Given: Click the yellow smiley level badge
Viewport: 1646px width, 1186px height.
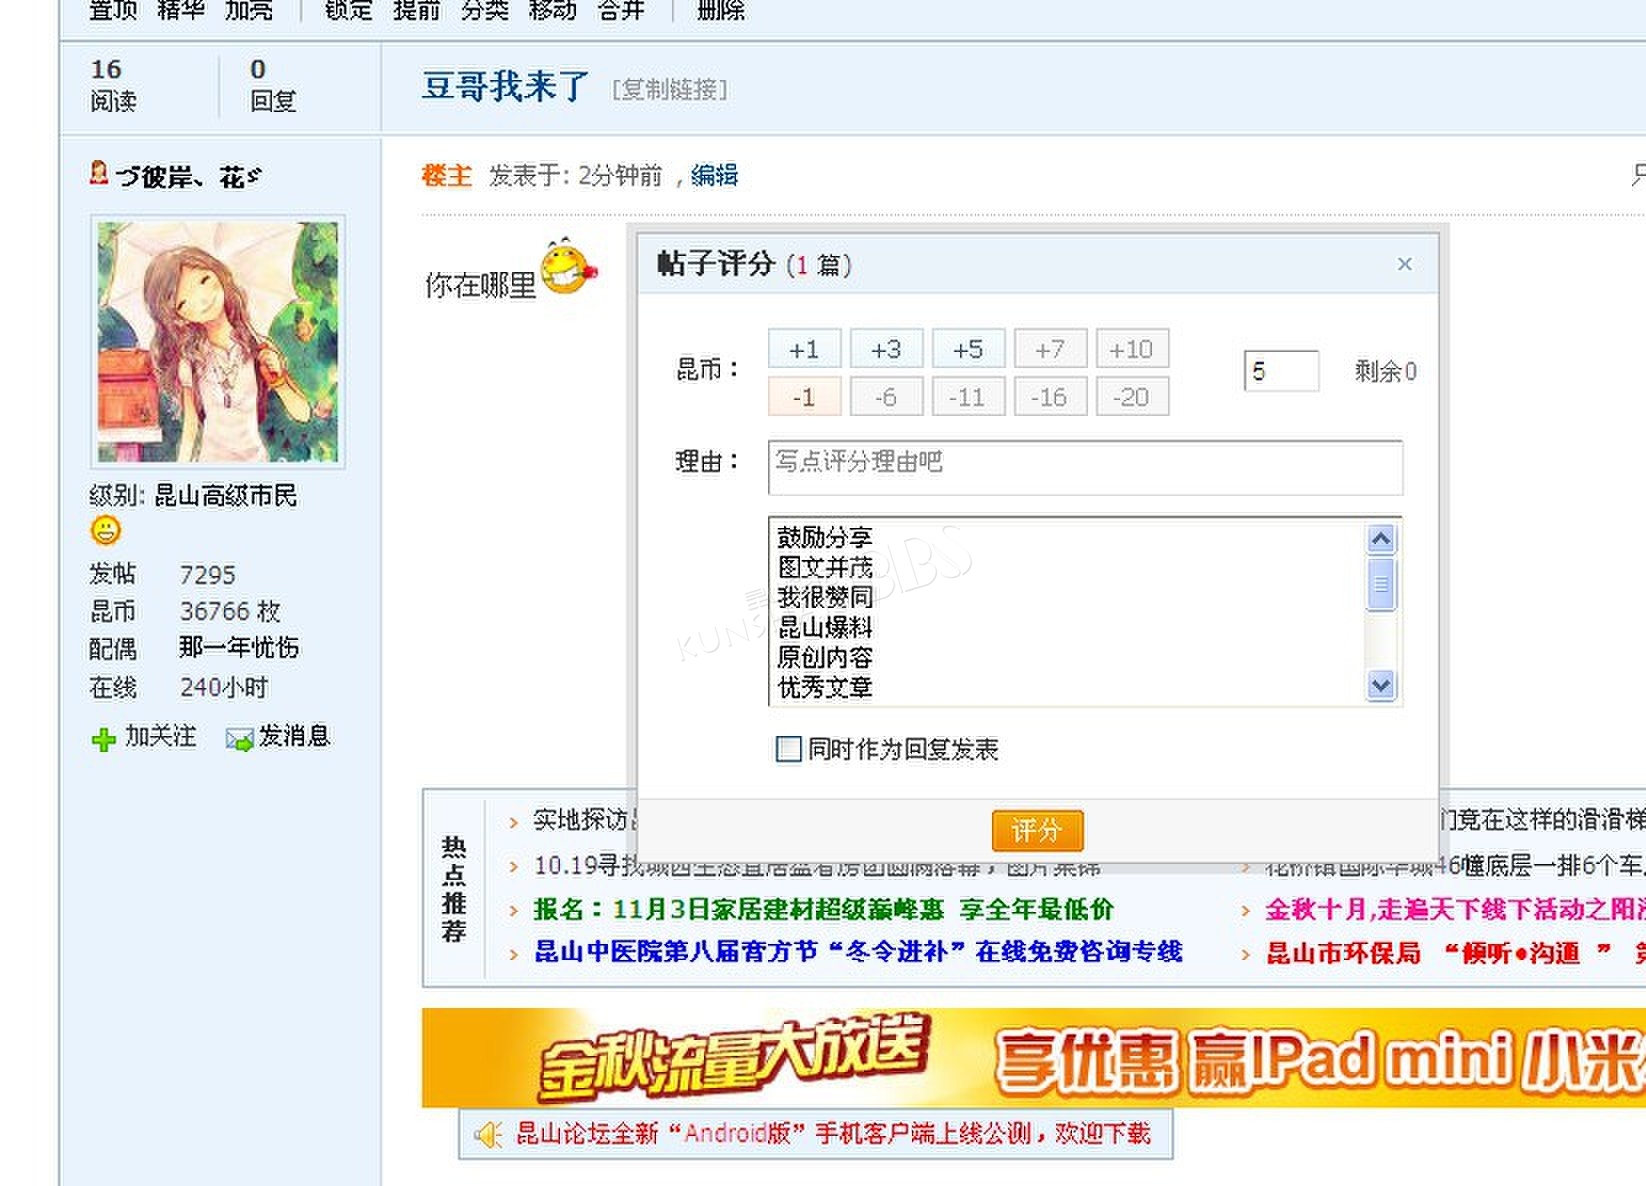Looking at the screenshot, I should pos(105,530).
